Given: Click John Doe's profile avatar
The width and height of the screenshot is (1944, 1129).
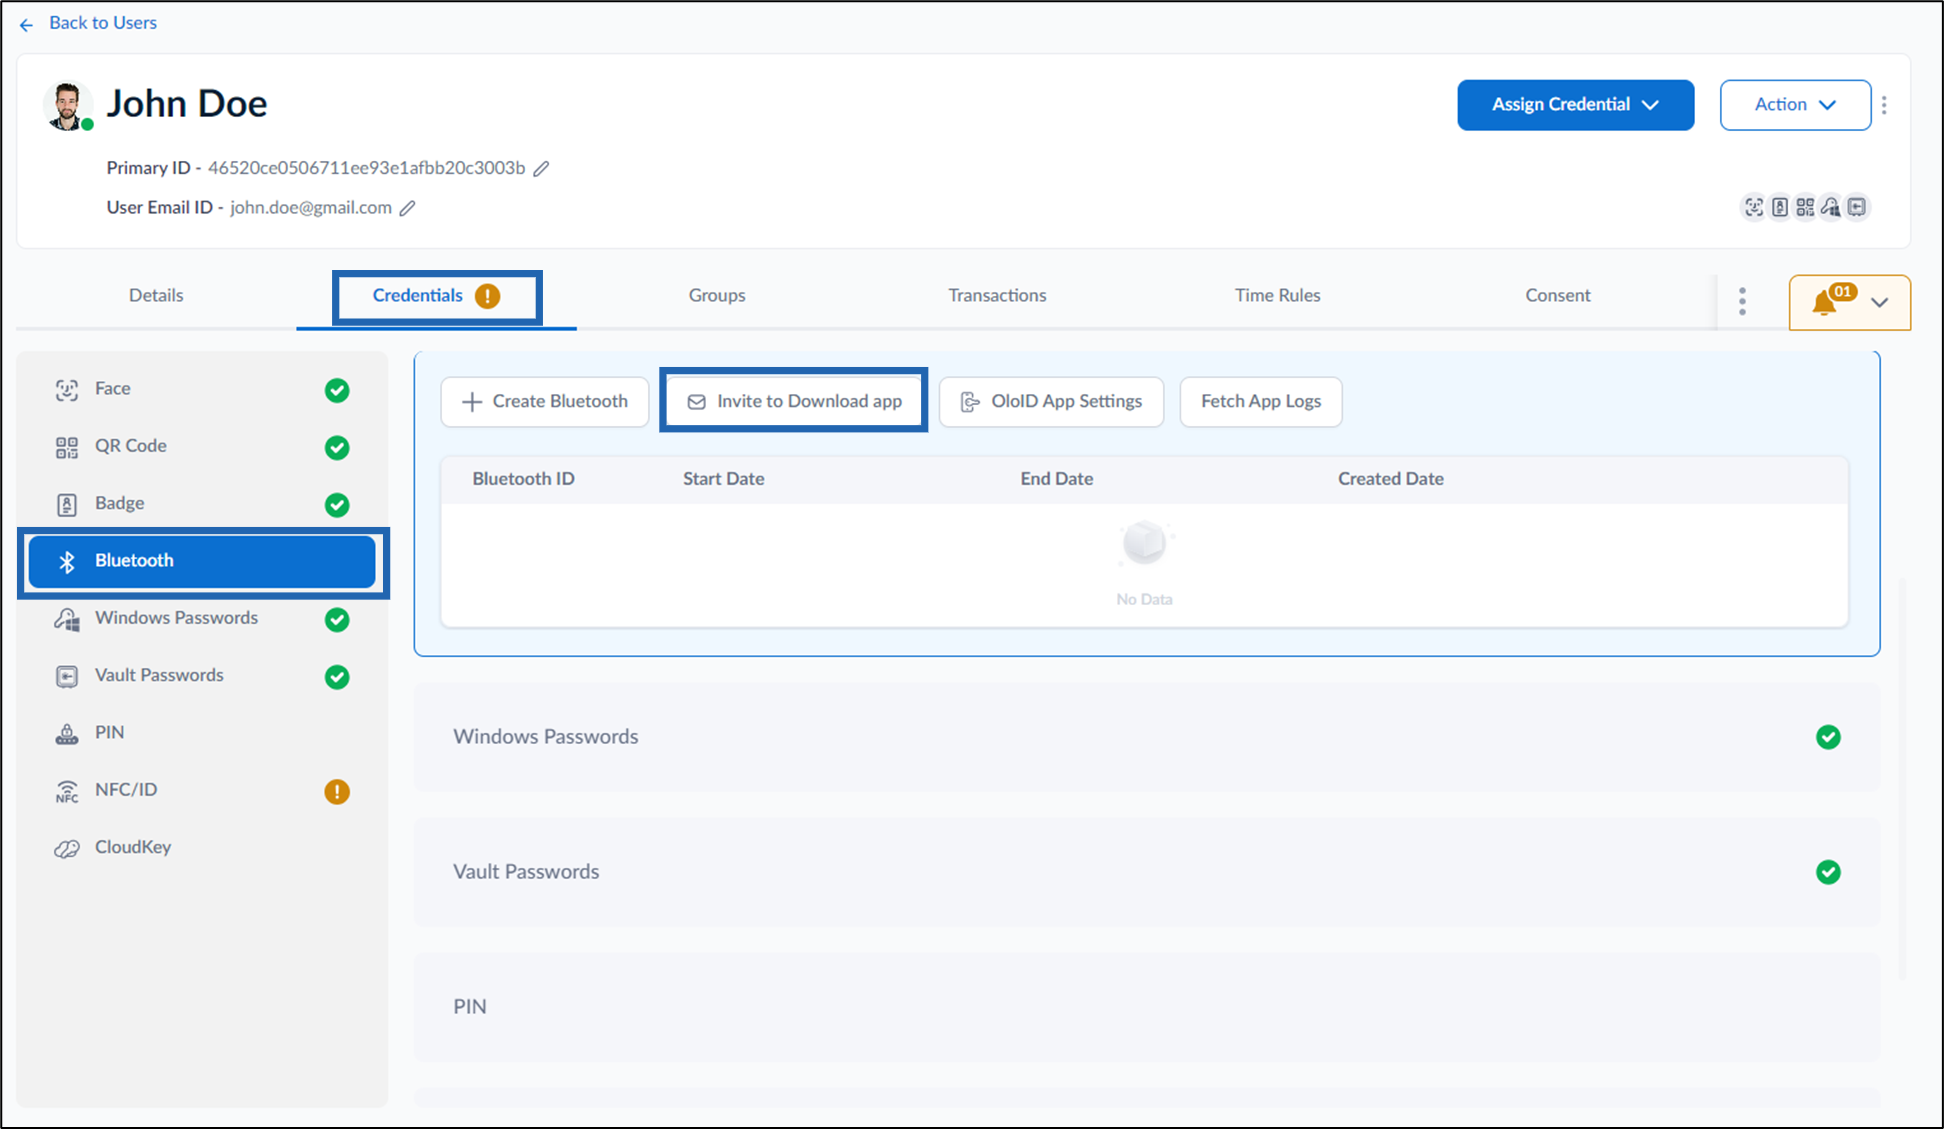Looking at the screenshot, I should click(68, 106).
